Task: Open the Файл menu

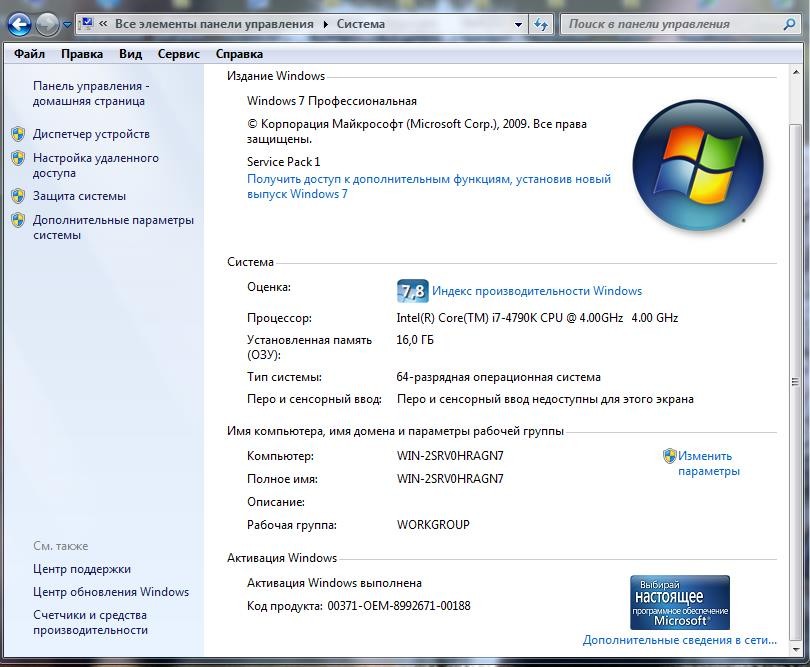Action: 29,54
